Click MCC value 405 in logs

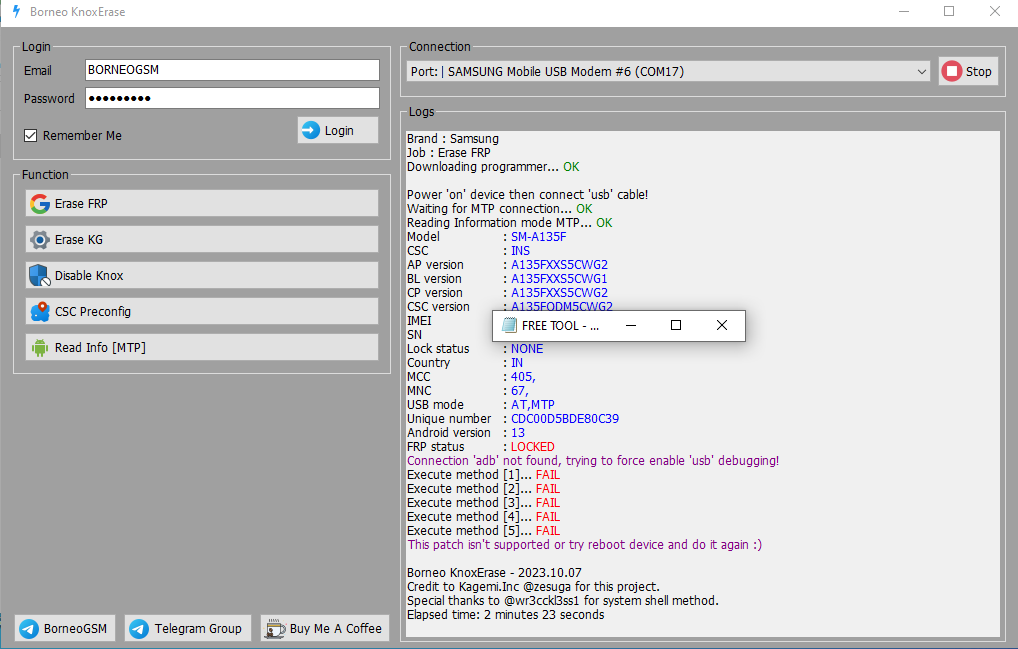(x=523, y=376)
